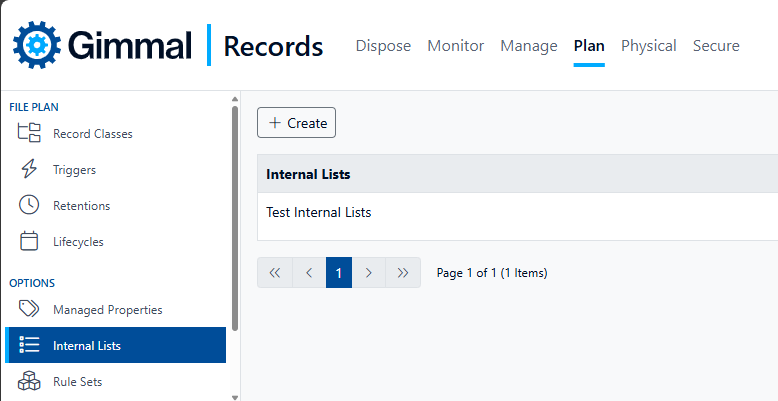Open the Secure tab
778x401 pixels.
click(x=716, y=46)
